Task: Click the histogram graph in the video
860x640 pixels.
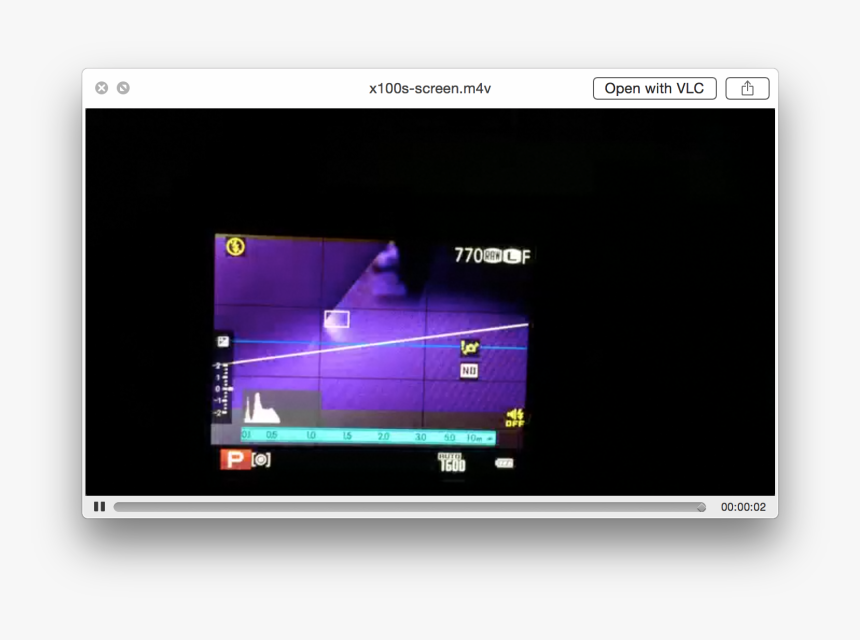Action: click(262, 407)
